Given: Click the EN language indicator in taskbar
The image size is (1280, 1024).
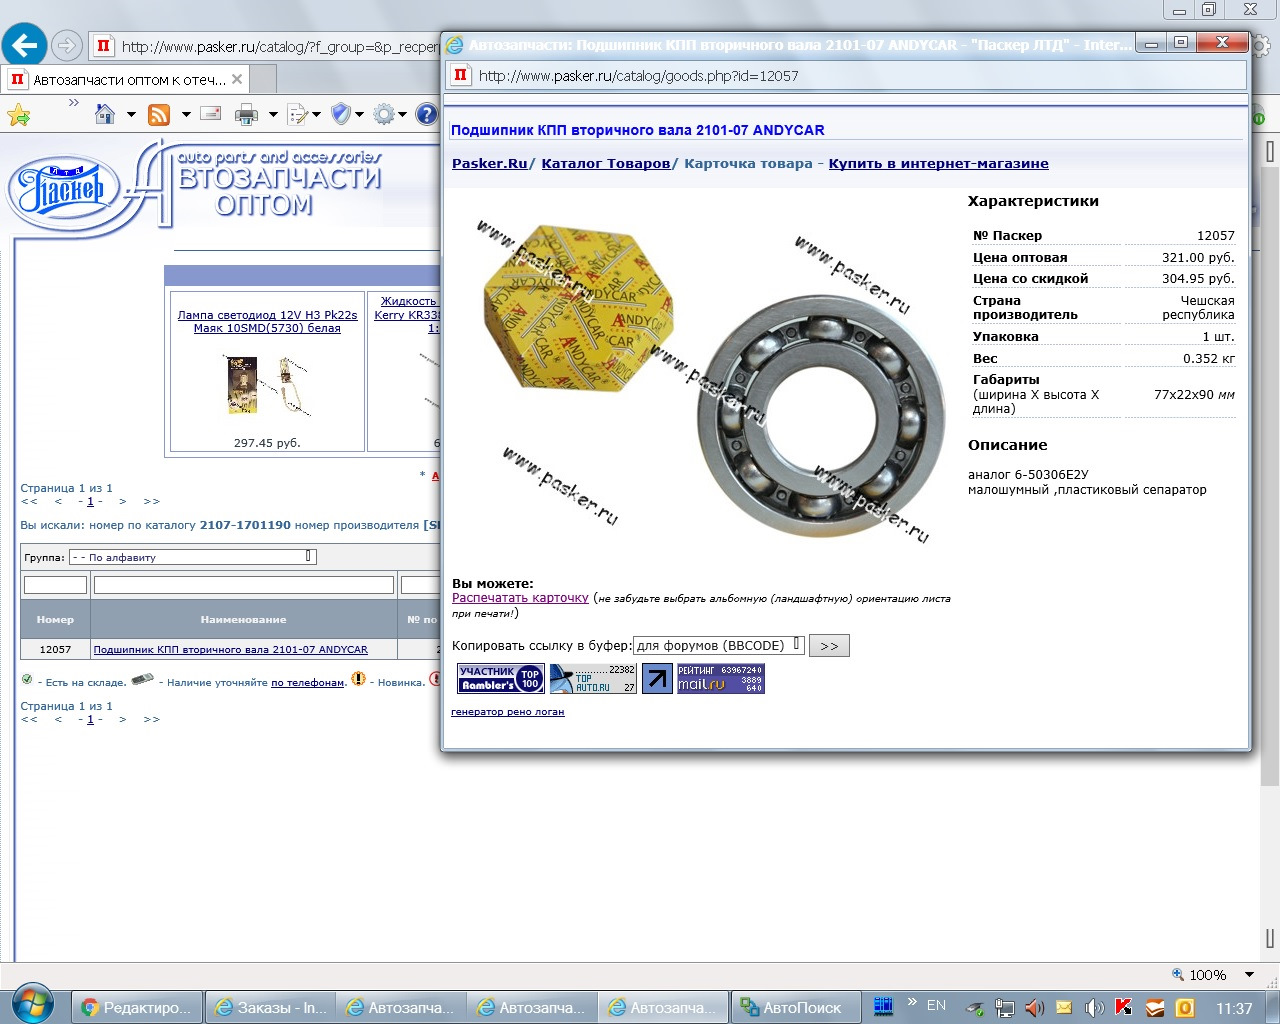Looking at the screenshot, I should click(x=936, y=1006).
